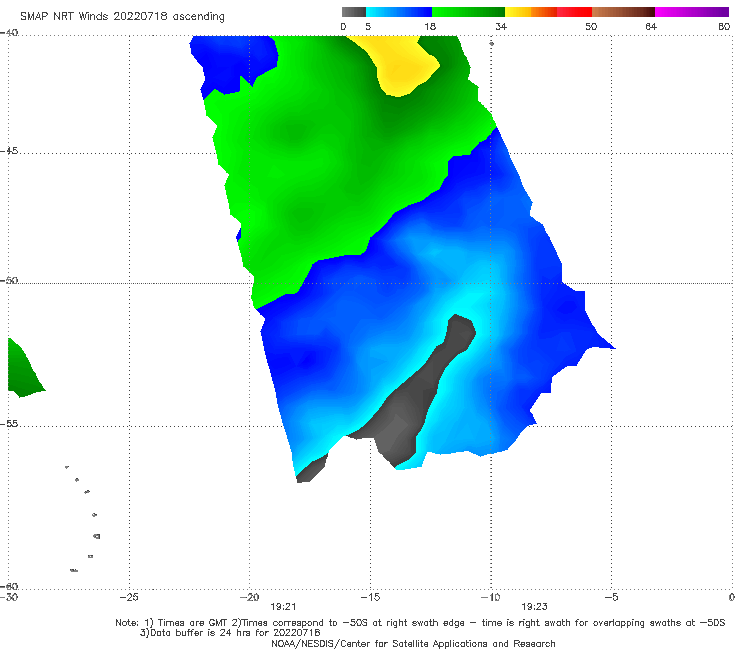This screenshot has width=740, height=650.
Task: Click the longitude label '-20'
Action: pos(249,597)
